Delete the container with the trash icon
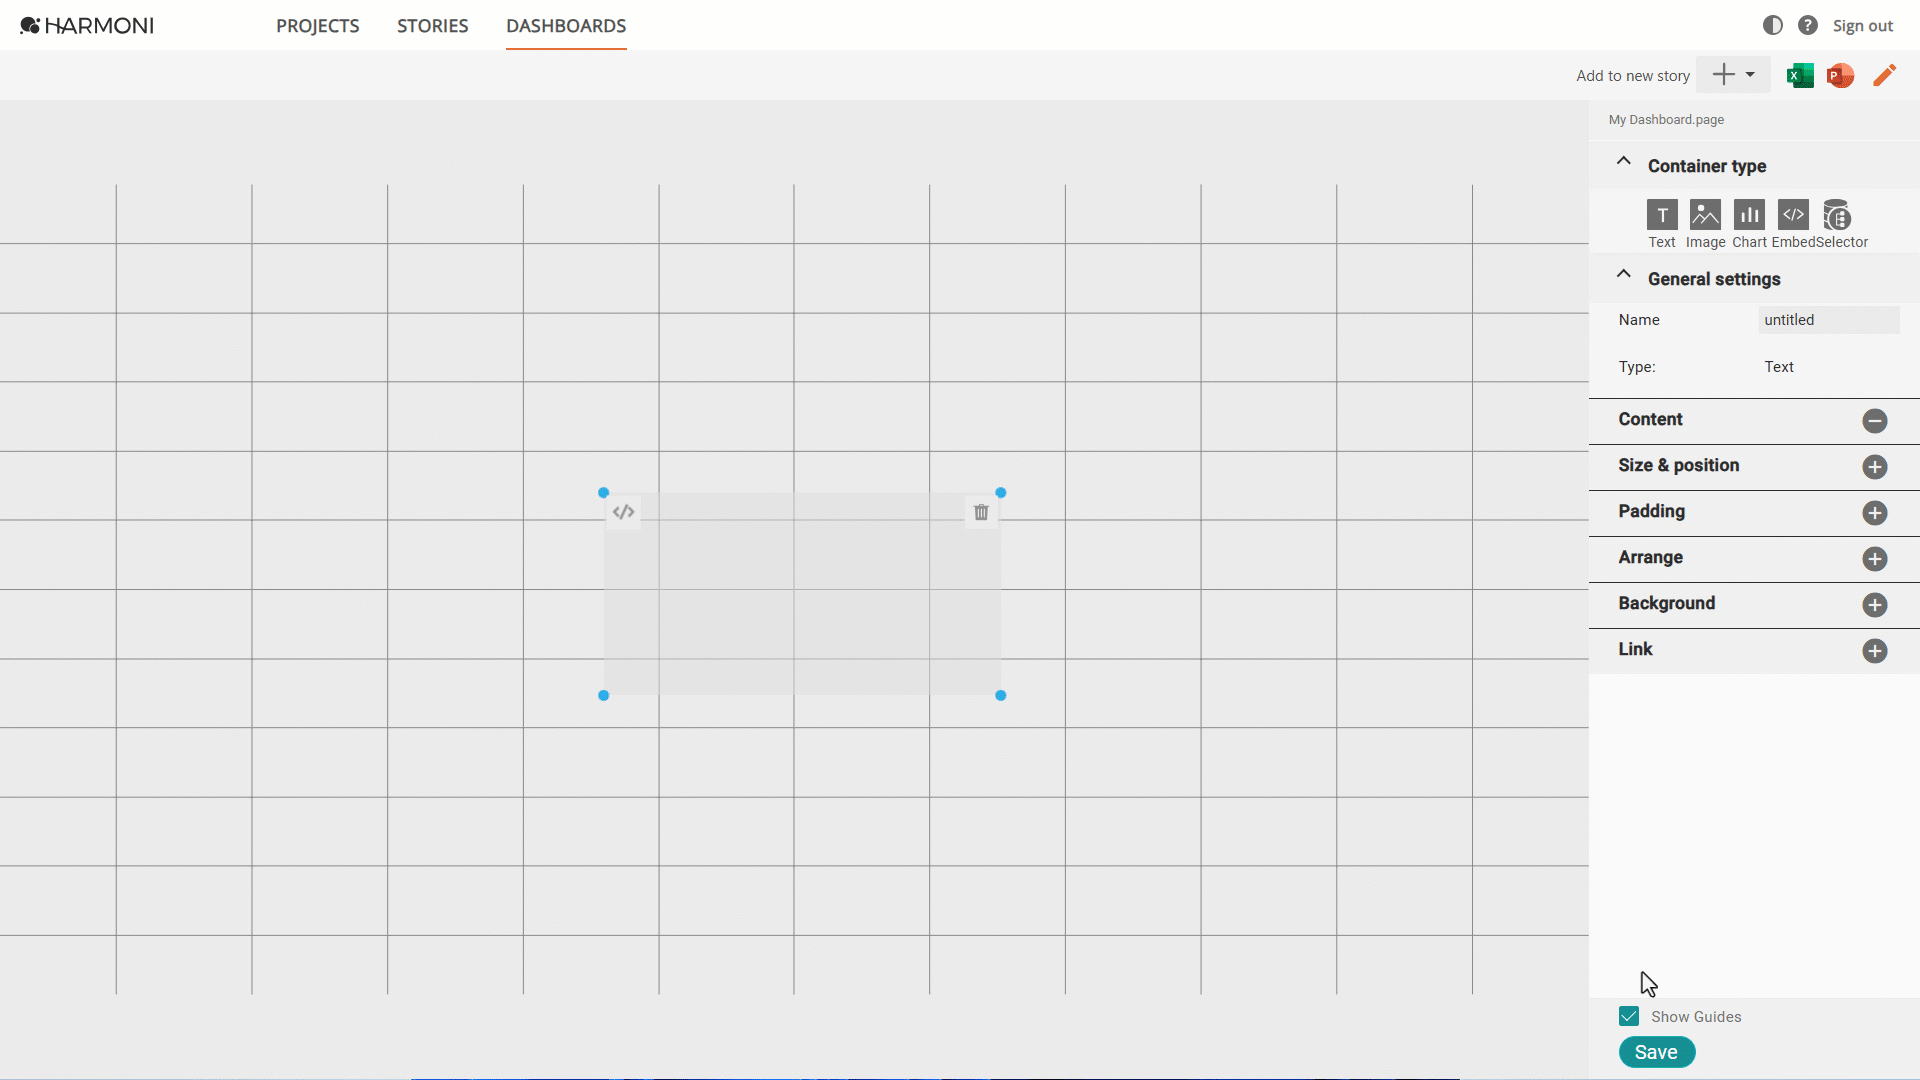Viewport: 1920px width, 1080px height. point(981,512)
